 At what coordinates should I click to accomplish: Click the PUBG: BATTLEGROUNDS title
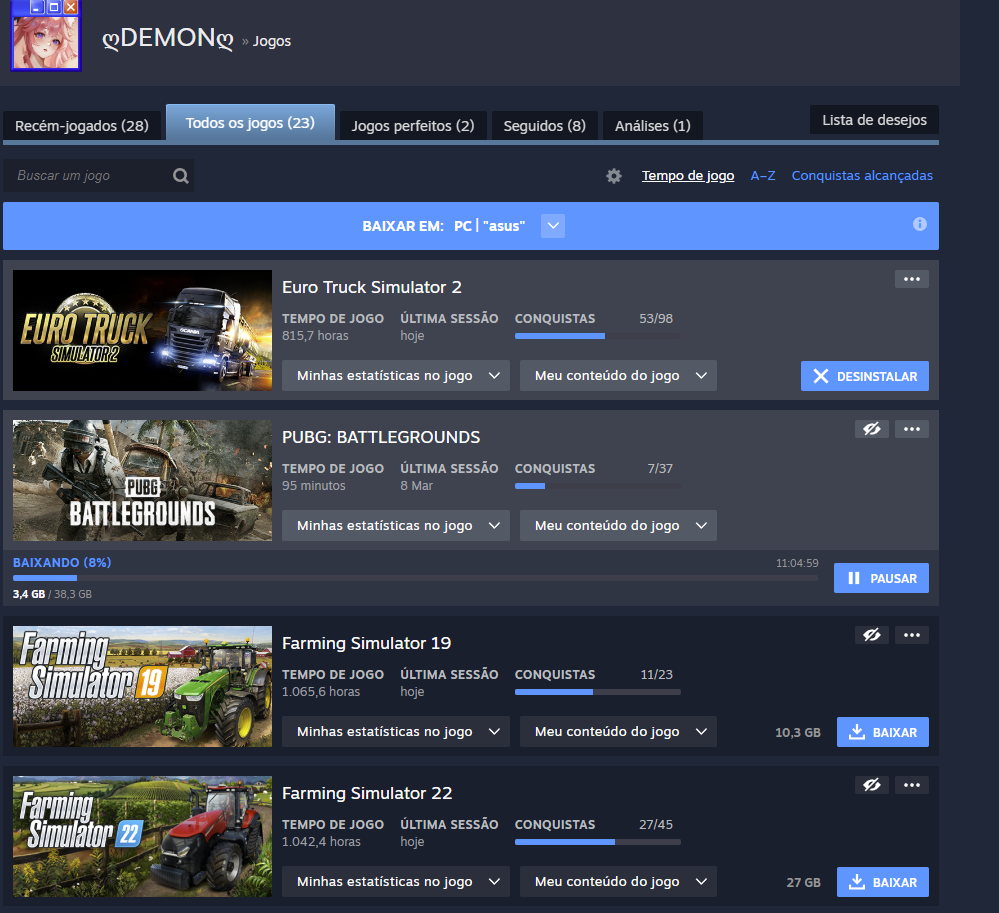pos(381,437)
